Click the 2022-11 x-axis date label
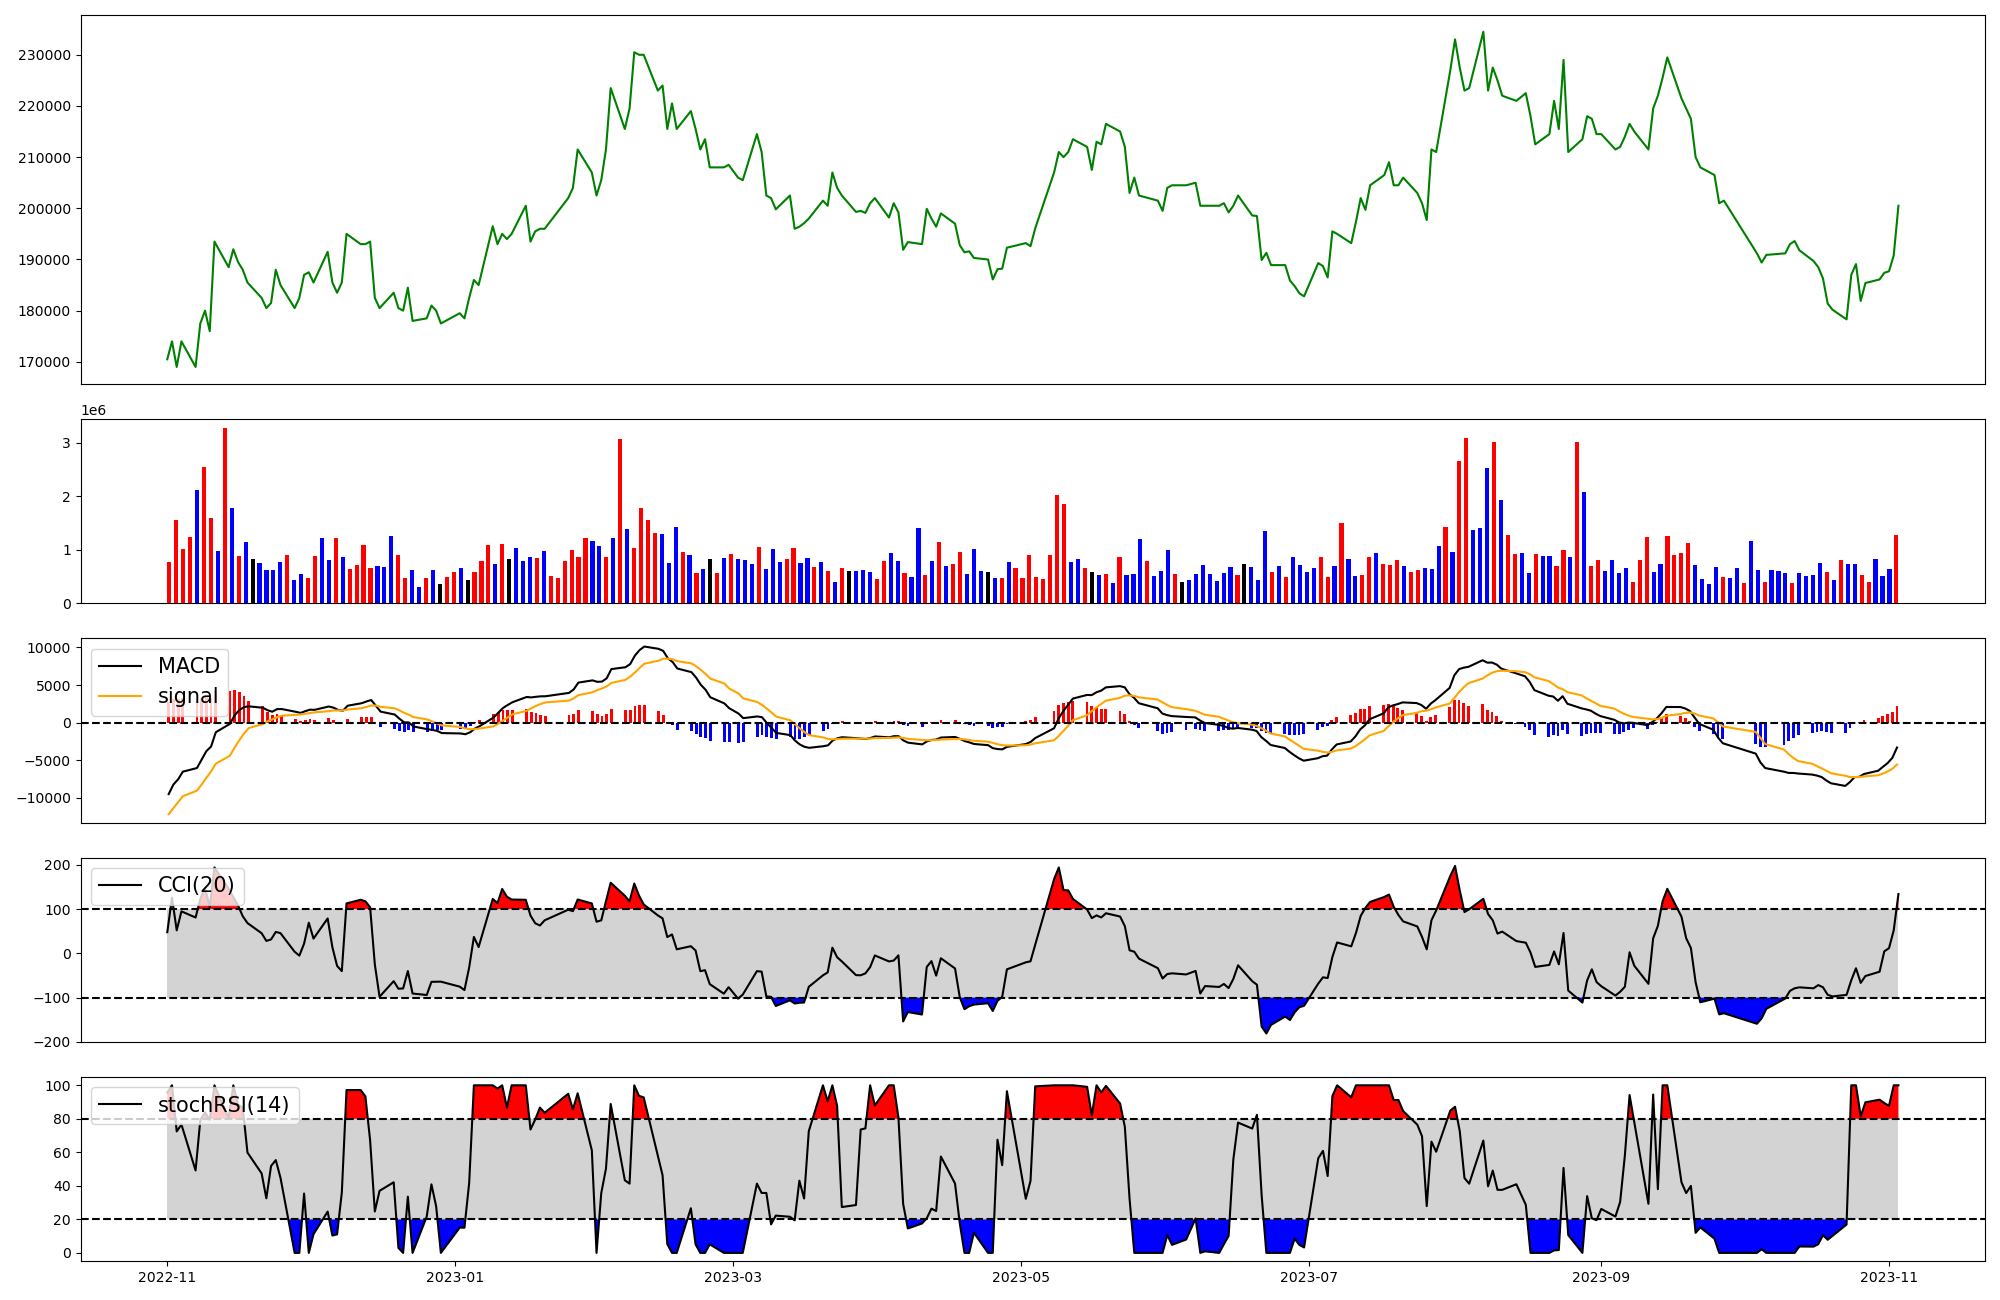This screenshot has width=2000, height=1300. pos(167,1276)
